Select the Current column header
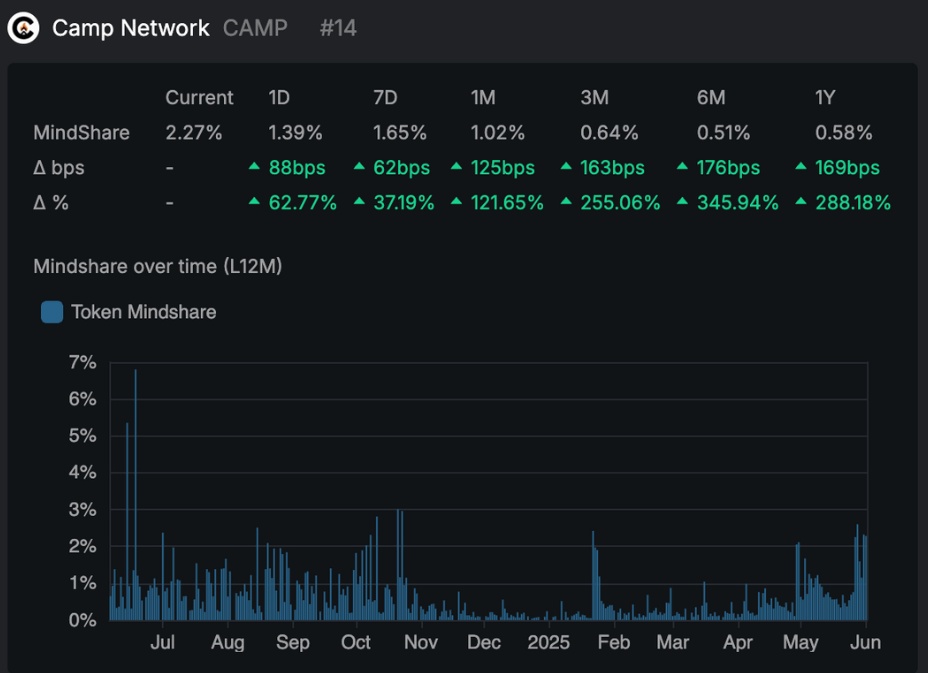 pos(199,97)
